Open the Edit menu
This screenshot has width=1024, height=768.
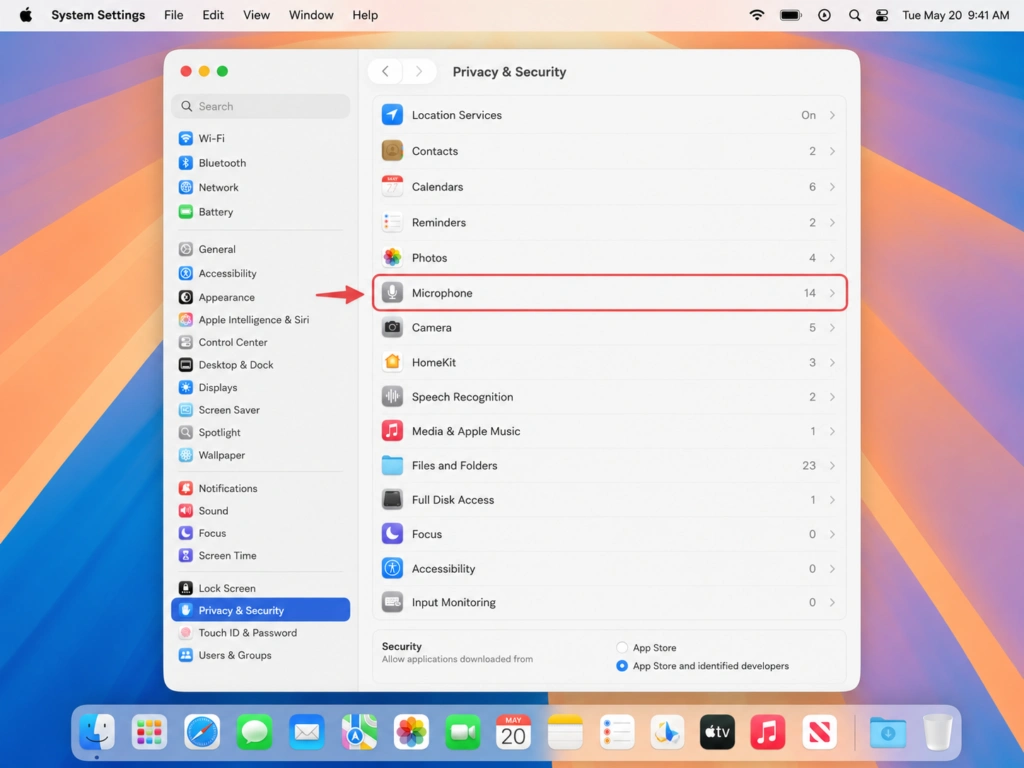(x=213, y=15)
